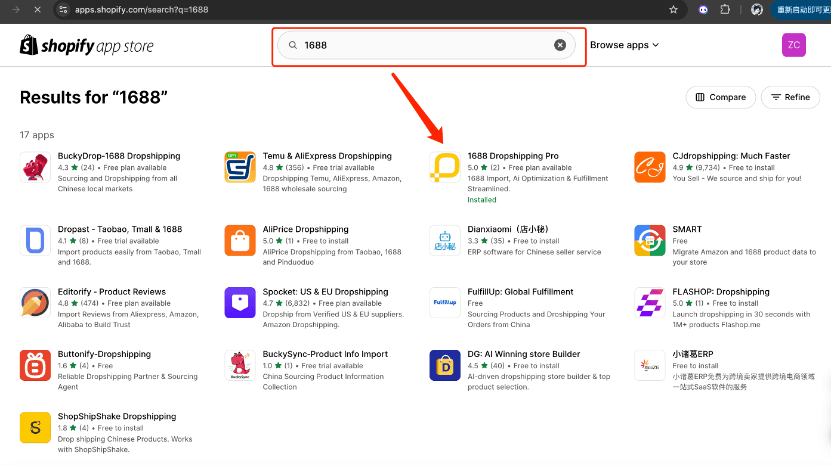The image size is (832, 466).
Task: Open FLASHOP: Dropshipping title link
Action: [x=721, y=292]
